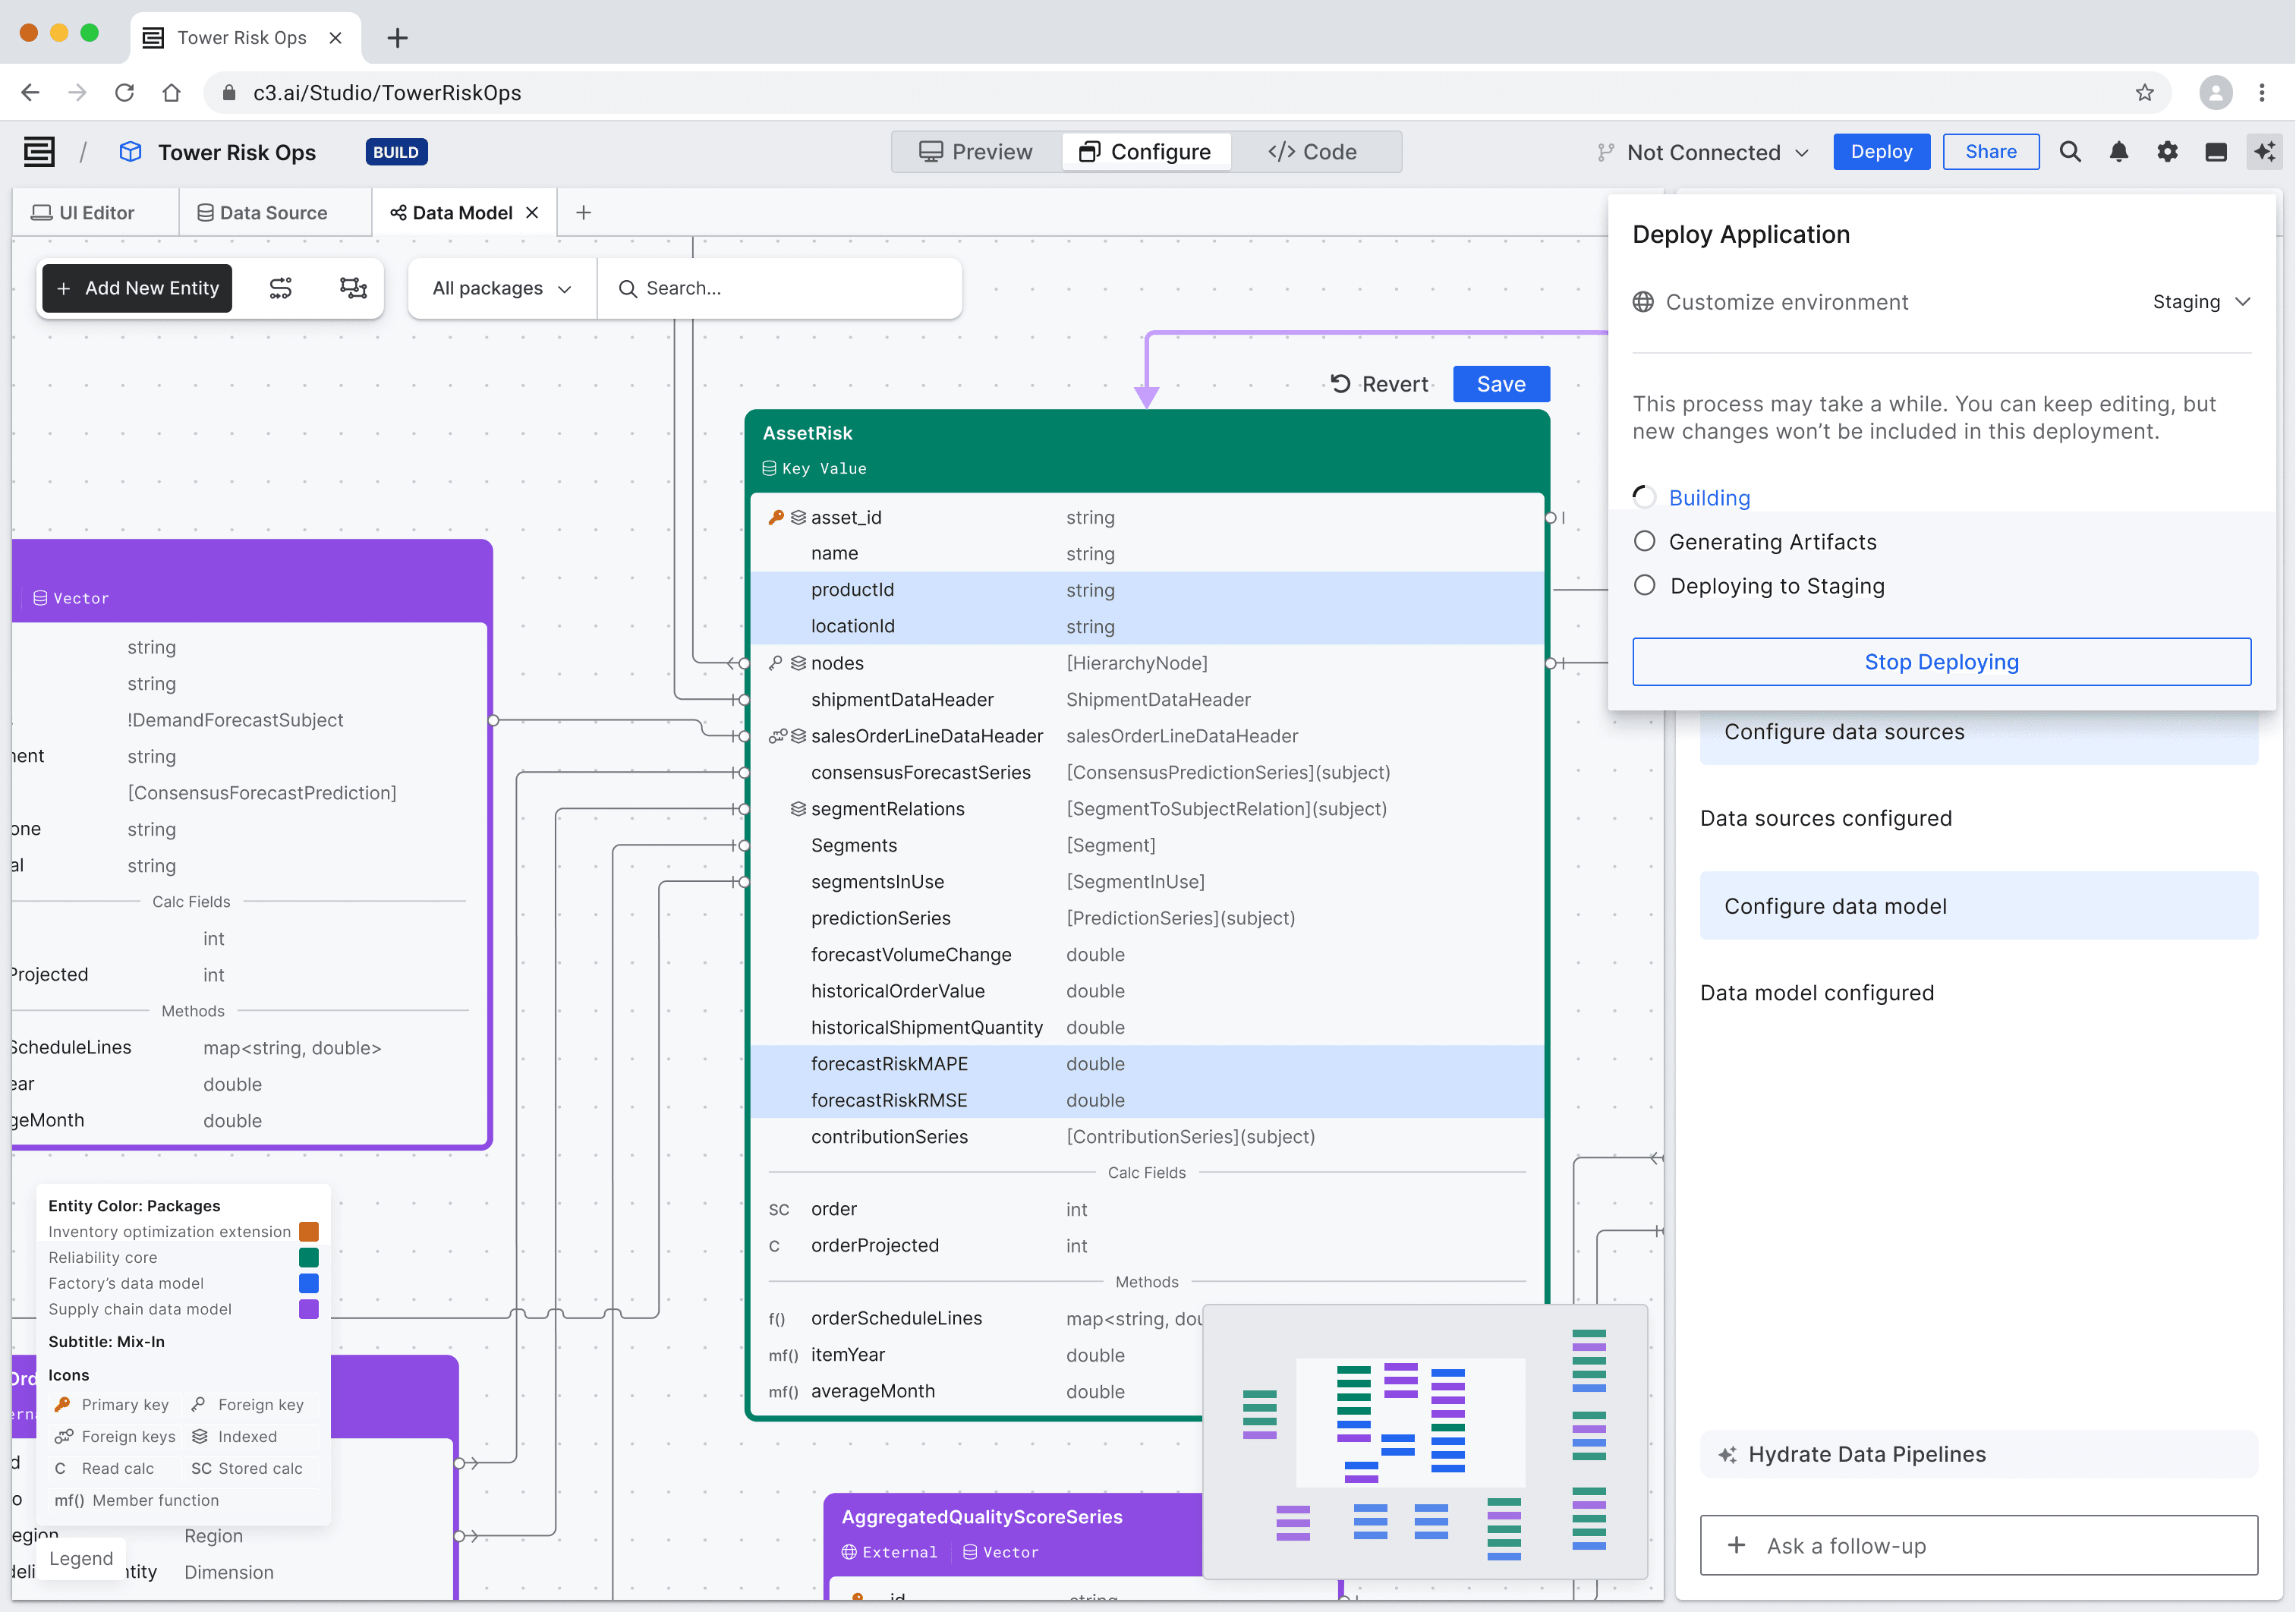Image resolution: width=2296 pixels, height=1612 pixels.
Task: Save the data model changes
Action: 1500,384
